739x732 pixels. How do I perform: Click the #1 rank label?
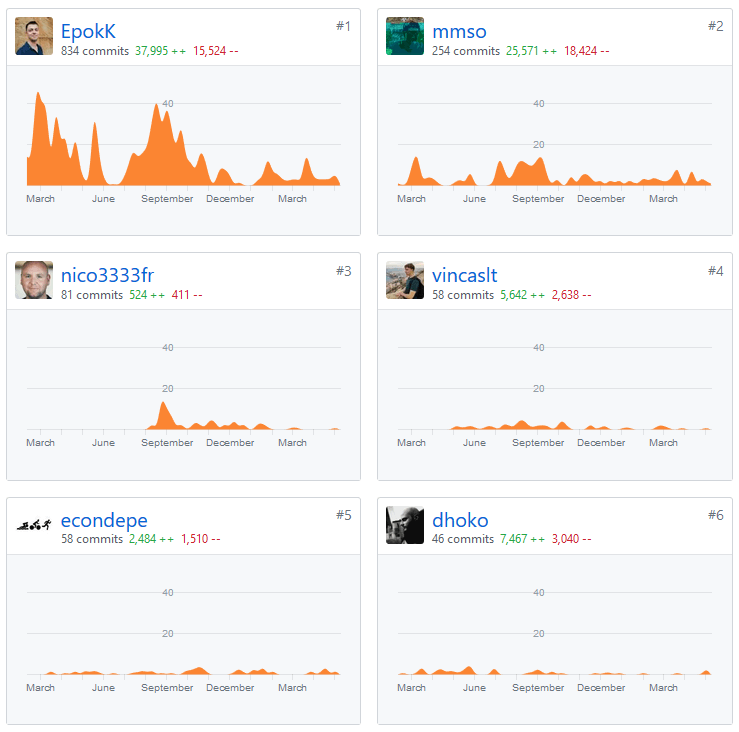pos(343,26)
